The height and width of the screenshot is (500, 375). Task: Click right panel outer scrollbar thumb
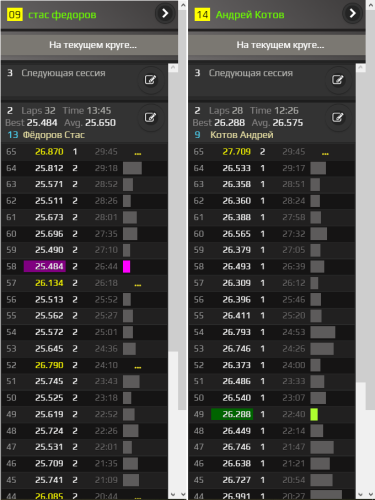pyautogui.click(x=370, y=210)
